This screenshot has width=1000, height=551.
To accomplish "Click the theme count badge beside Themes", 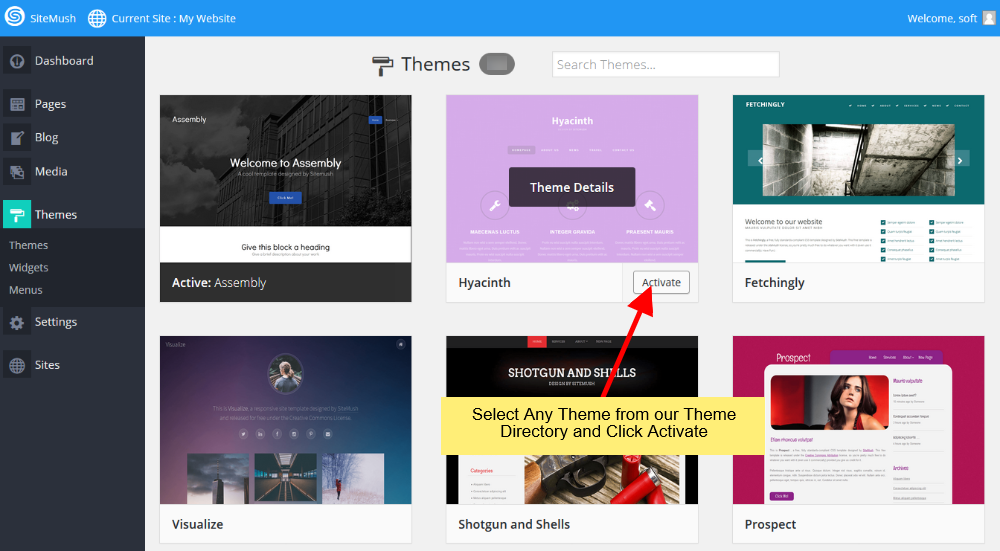I will [497, 65].
